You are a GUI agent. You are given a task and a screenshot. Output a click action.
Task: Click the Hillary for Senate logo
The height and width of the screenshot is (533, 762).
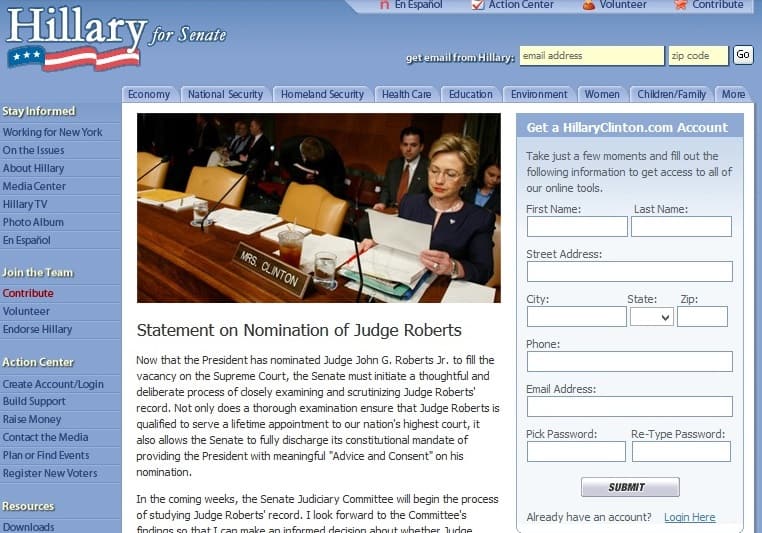click(117, 39)
